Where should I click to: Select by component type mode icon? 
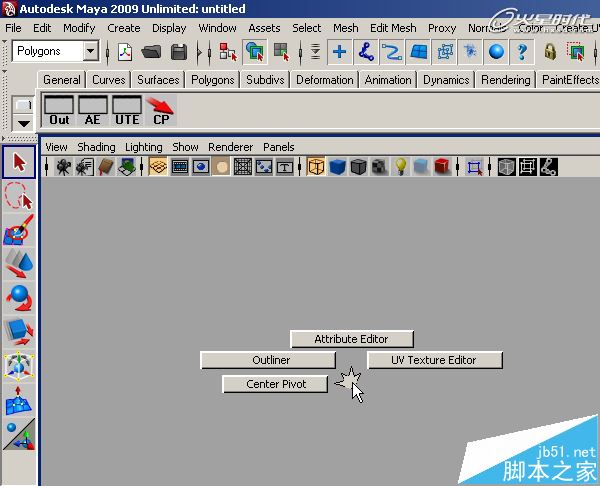coord(281,52)
